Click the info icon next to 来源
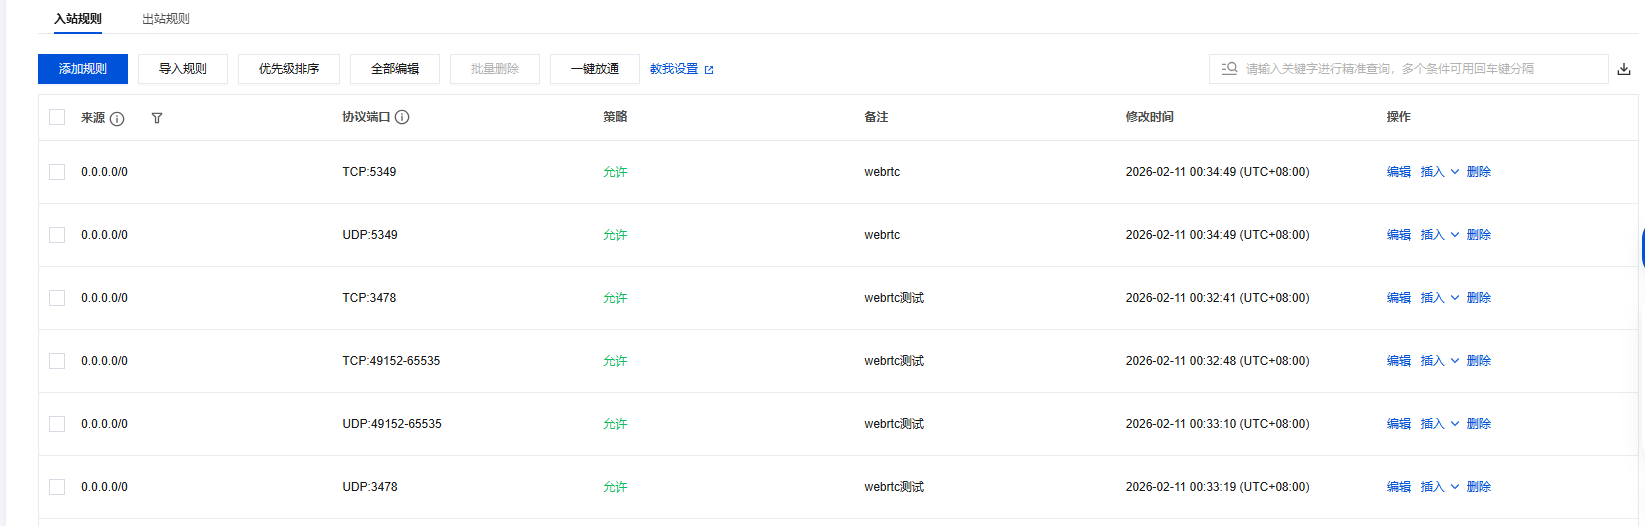The height and width of the screenshot is (526, 1645). click(x=117, y=118)
